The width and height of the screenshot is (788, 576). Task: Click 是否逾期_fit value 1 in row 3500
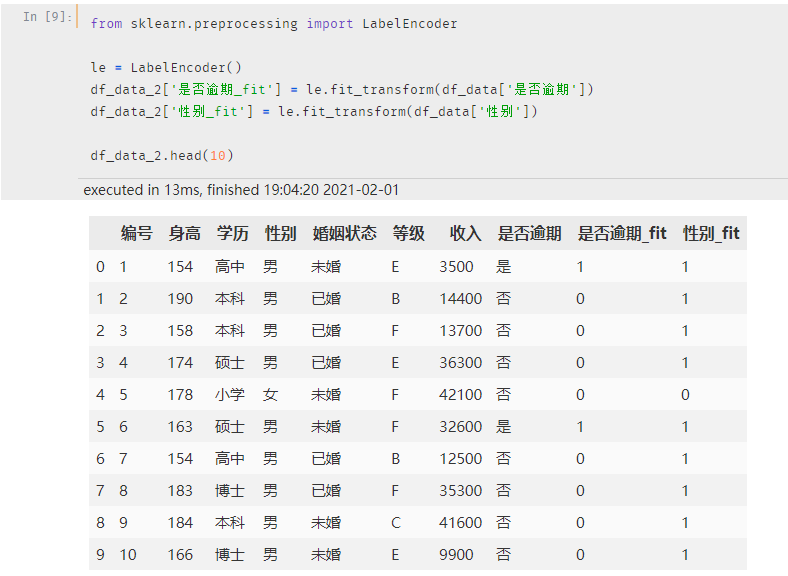pos(580,266)
